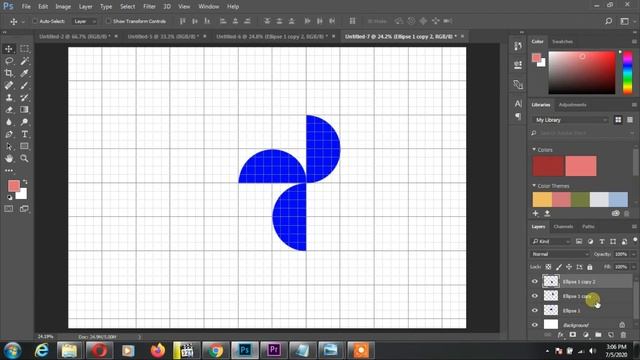This screenshot has height=360, width=640.
Task: Collapse the Color Themes section
Action: click(534, 186)
